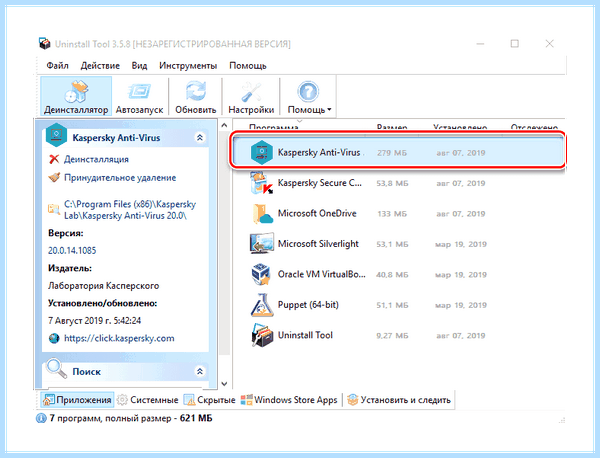Screen dimensions: 600x458
Task: Sort by the Программа column header
Action: coord(273,127)
